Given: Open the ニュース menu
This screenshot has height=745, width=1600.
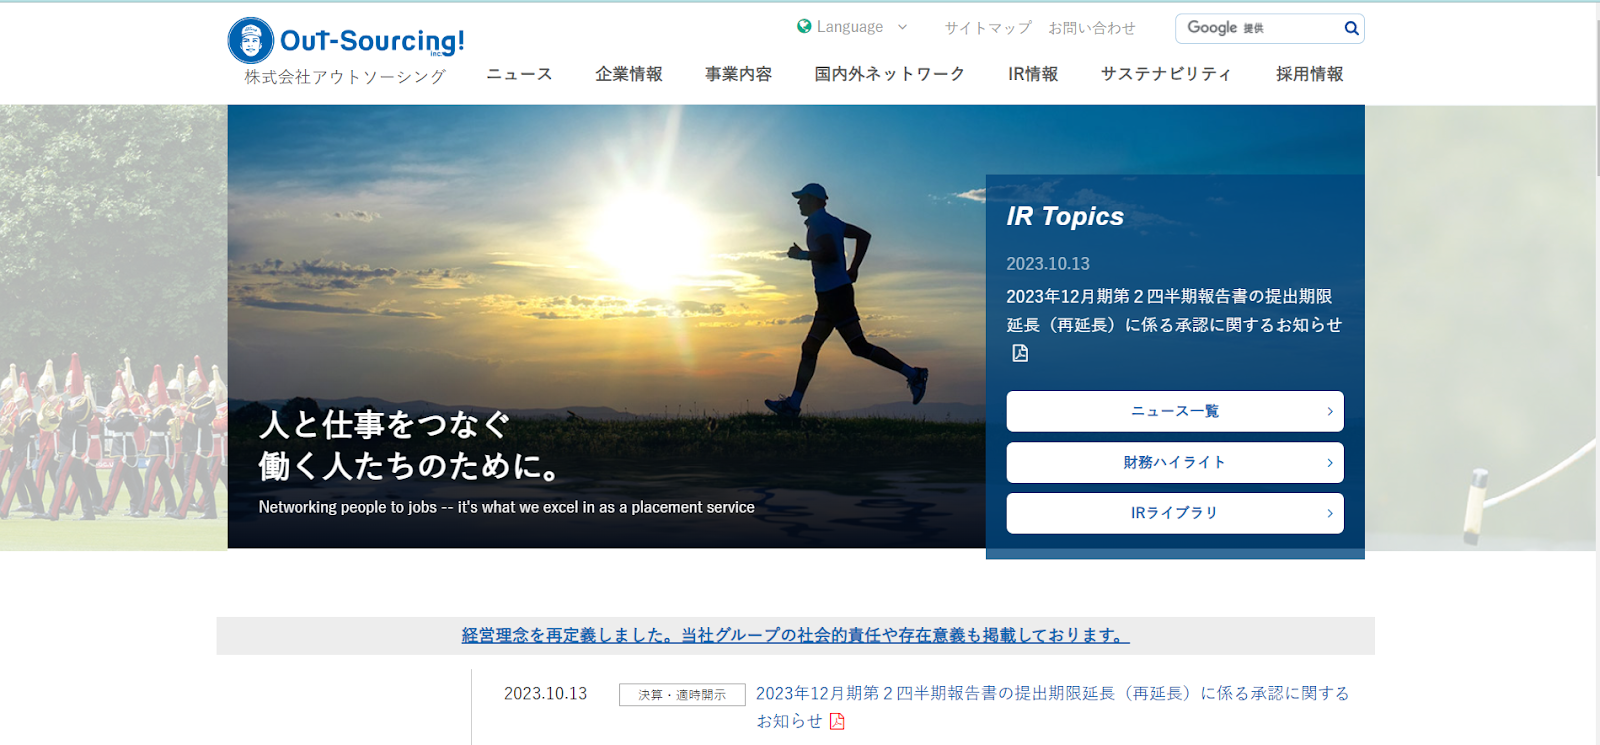Looking at the screenshot, I should pyautogui.click(x=519, y=74).
